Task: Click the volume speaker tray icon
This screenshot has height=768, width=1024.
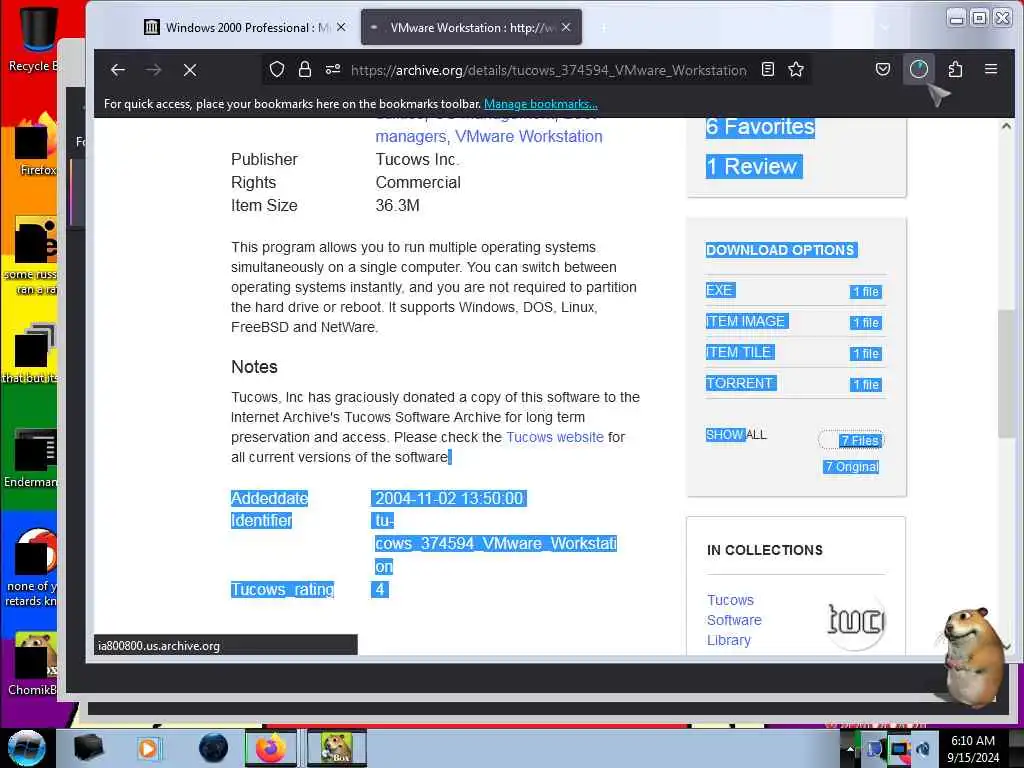Action: (923, 749)
